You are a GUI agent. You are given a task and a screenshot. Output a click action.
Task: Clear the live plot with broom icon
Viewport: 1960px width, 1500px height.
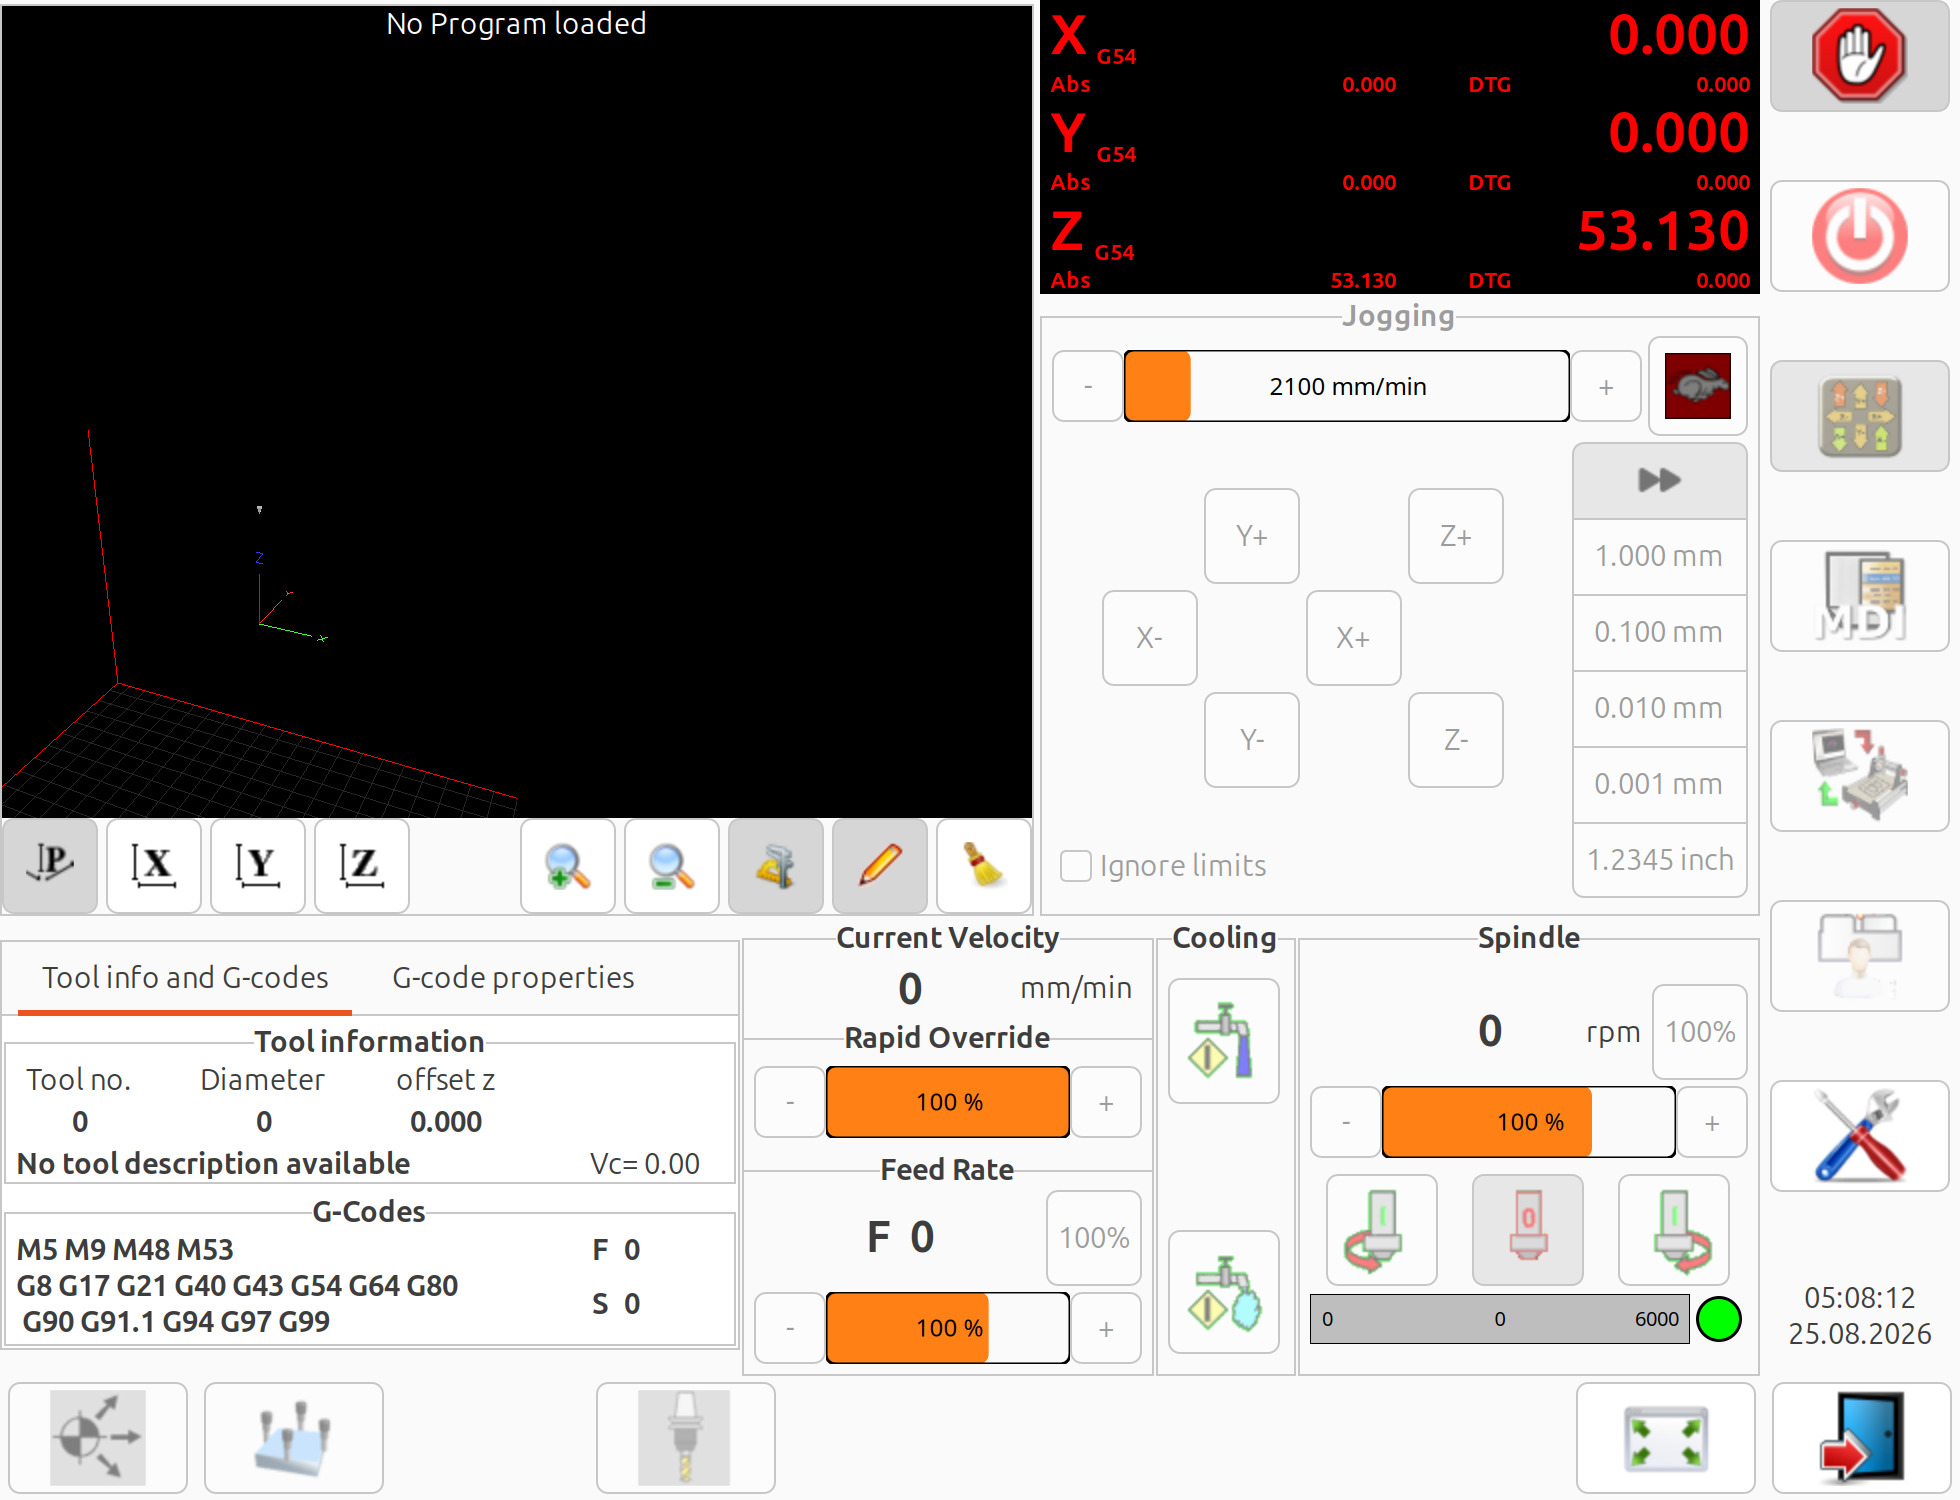984,866
